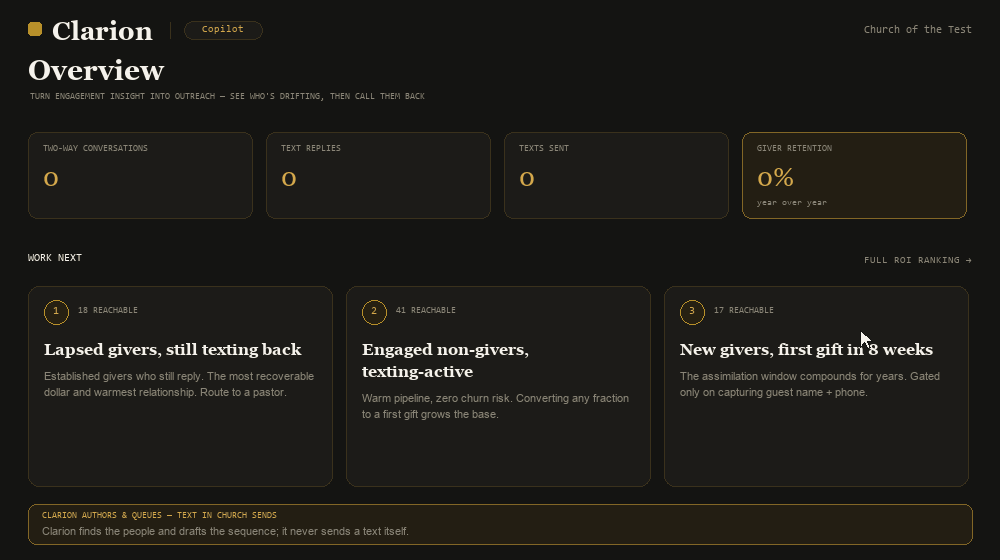This screenshot has height=560, width=1000.
Task: Click the 41 Reachable label
Action: (x=425, y=311)
